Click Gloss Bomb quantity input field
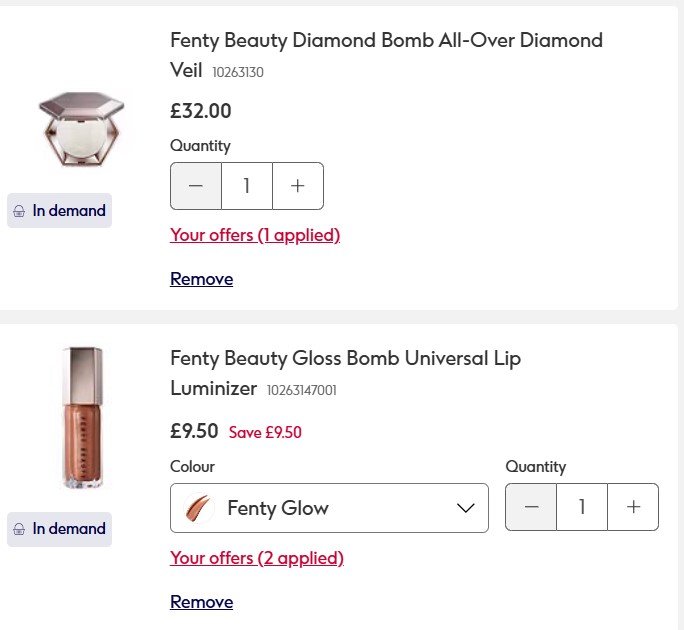This screenshot has width=684, height=630. click(582, 508)
